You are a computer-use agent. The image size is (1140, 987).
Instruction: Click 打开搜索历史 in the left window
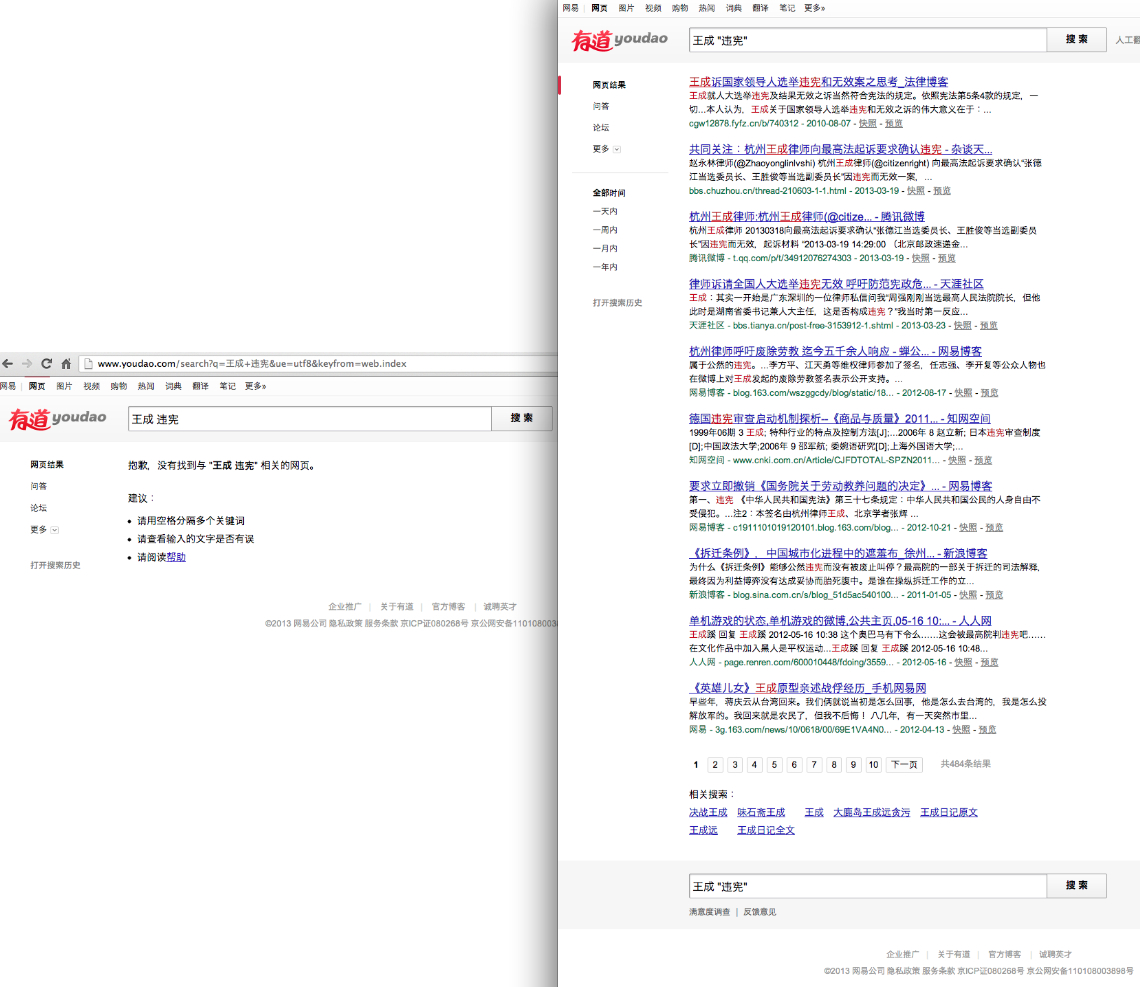[x=55, y=565]
